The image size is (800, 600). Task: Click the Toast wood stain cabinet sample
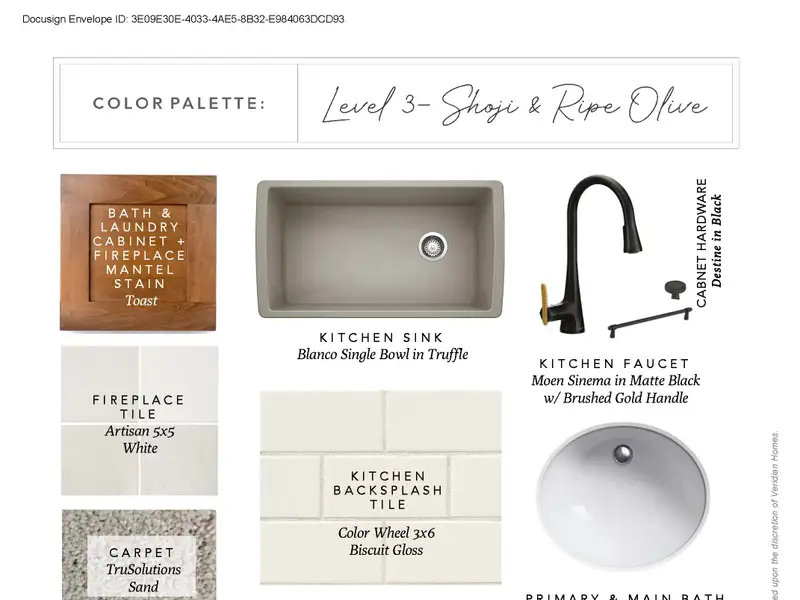click(138, 253)
